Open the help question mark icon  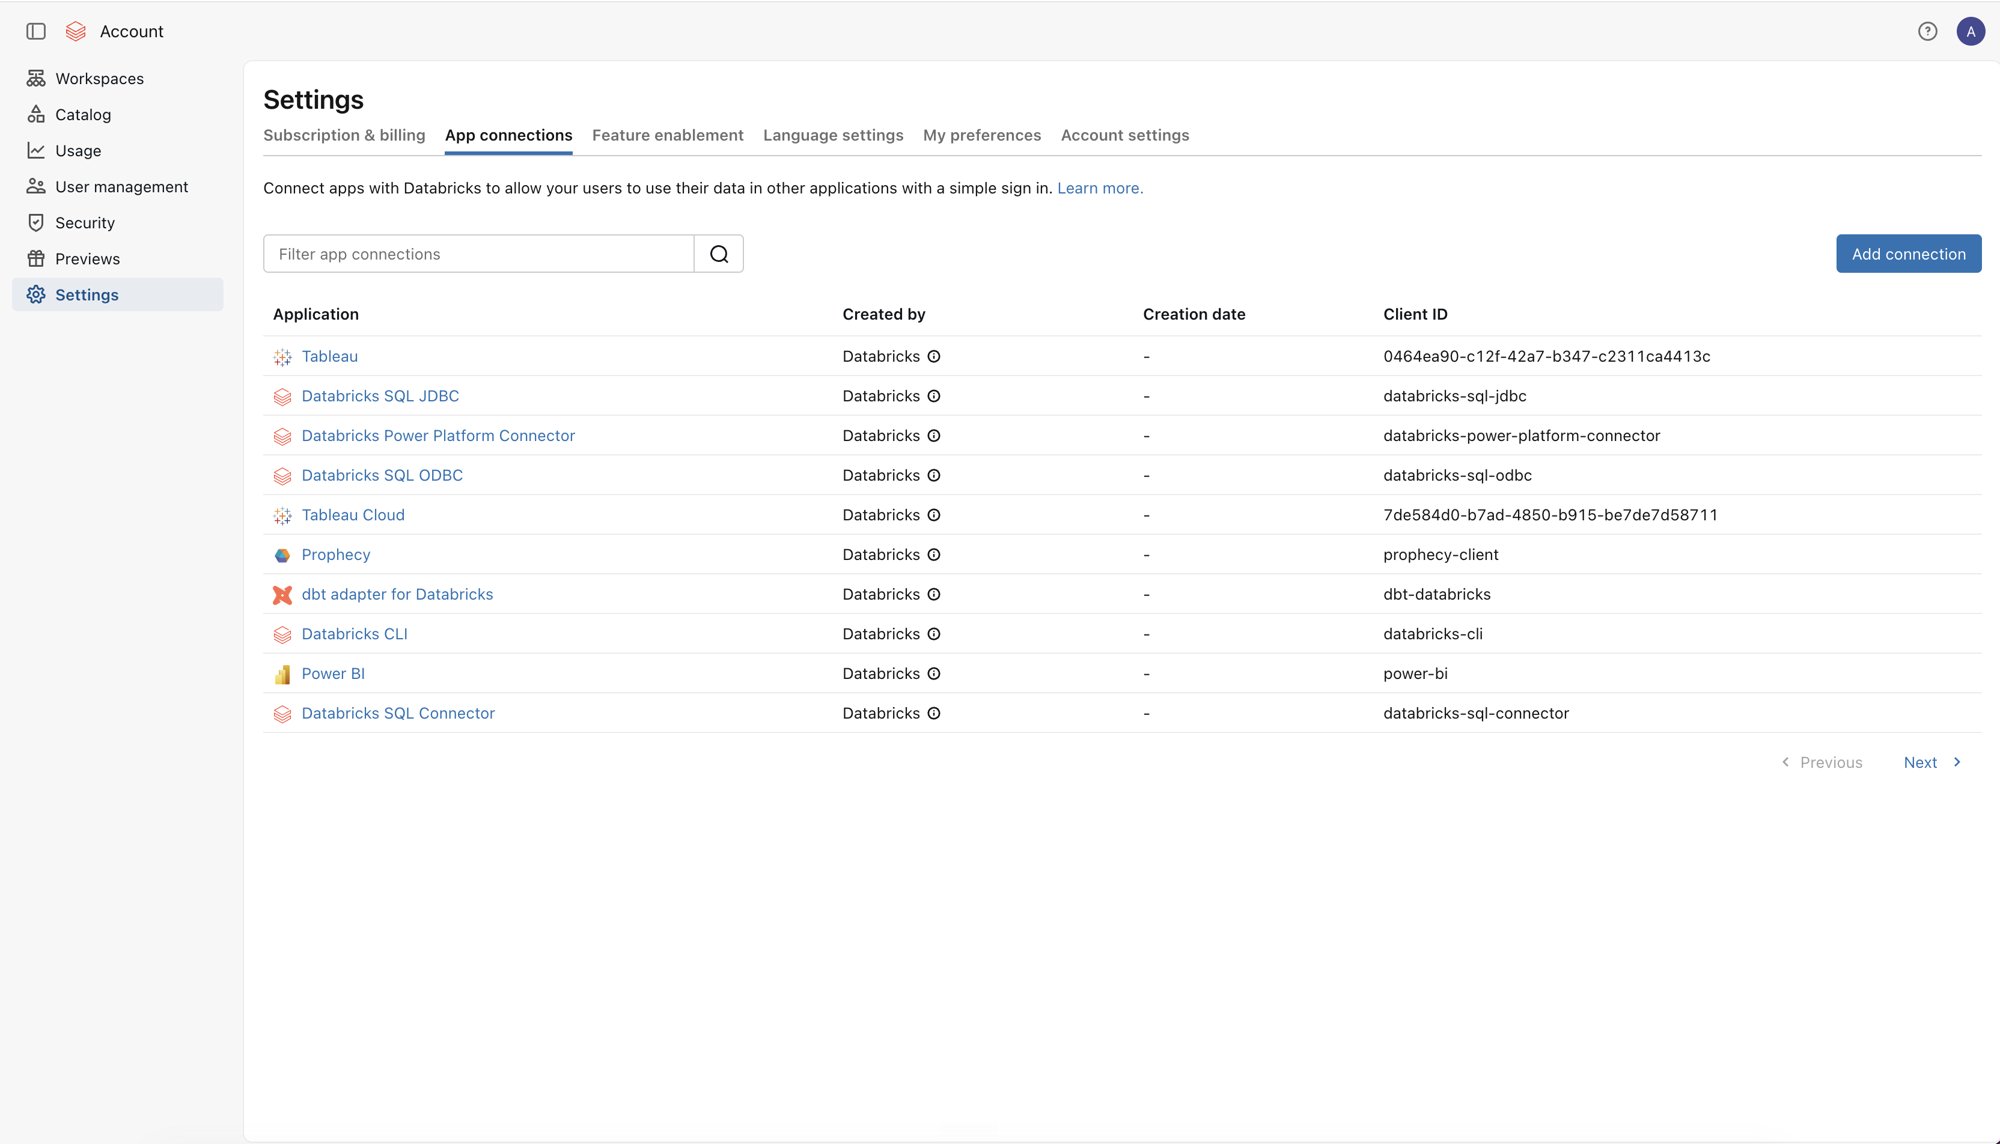1927,31
